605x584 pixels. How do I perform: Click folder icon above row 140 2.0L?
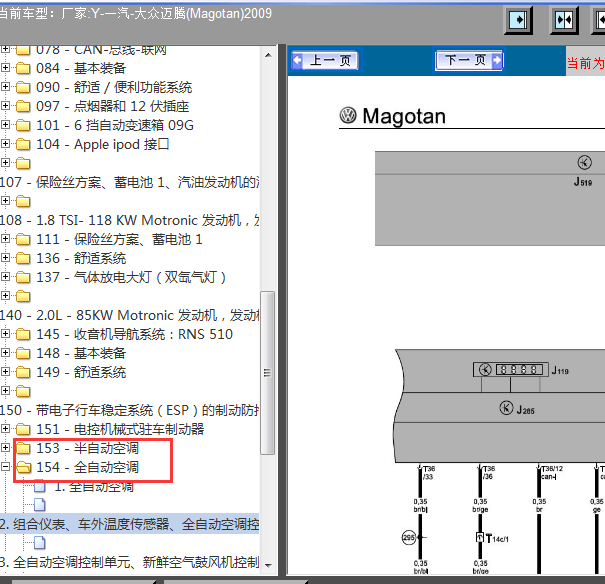[23, 296]
